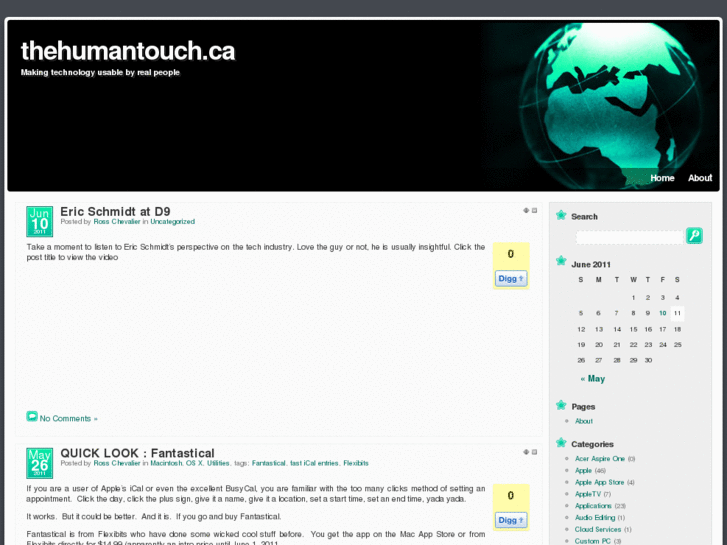Viewport: 727px width, 545px height.
Task: Click No Comments speech bubble icon
Action: [32, 417]
